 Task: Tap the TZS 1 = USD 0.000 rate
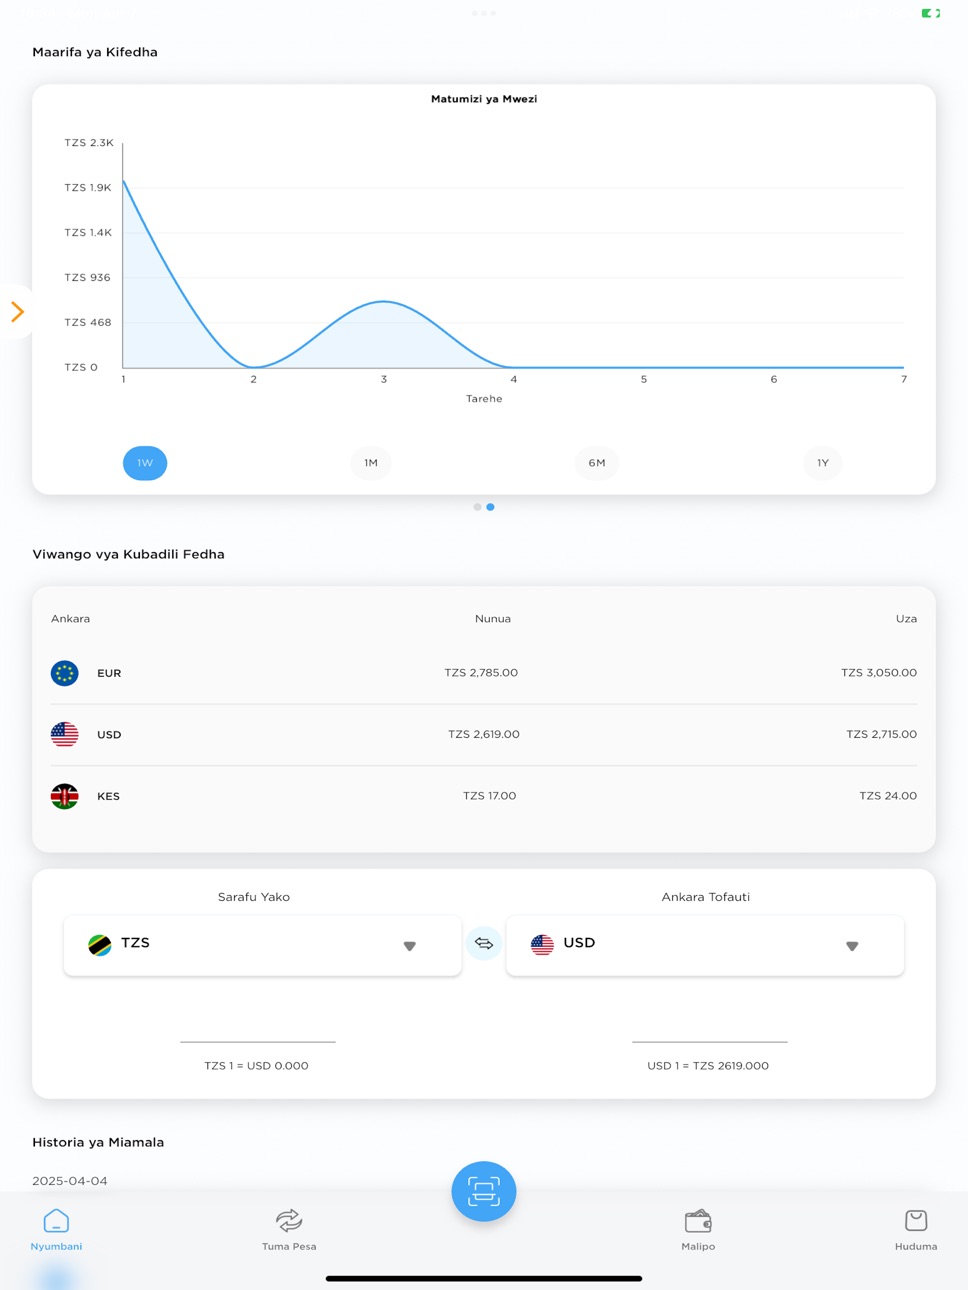[256, 1066]
